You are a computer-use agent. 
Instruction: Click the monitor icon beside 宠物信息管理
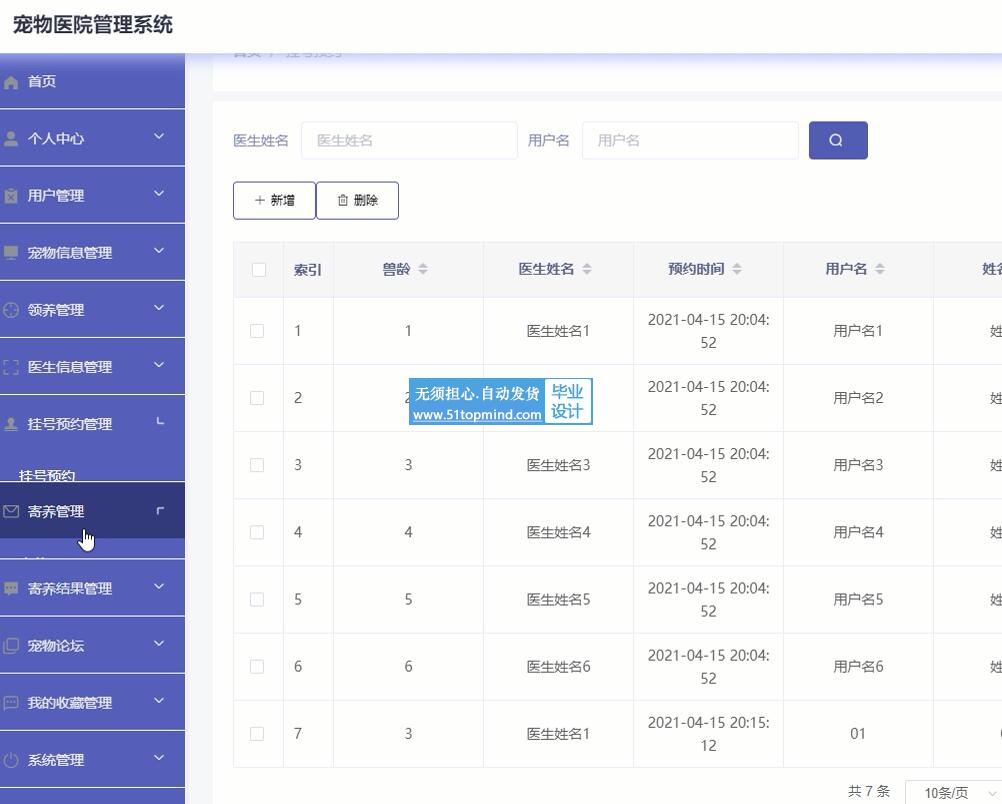point(12,253)
